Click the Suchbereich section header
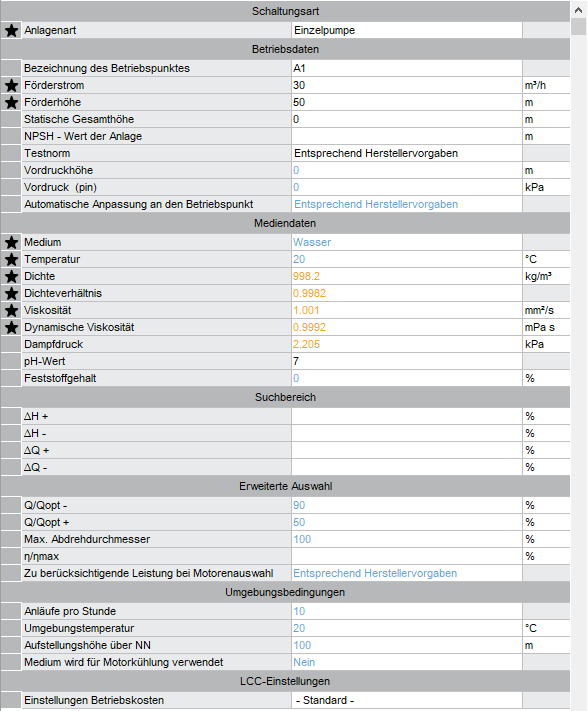588x711 pixels. point(285,397)
